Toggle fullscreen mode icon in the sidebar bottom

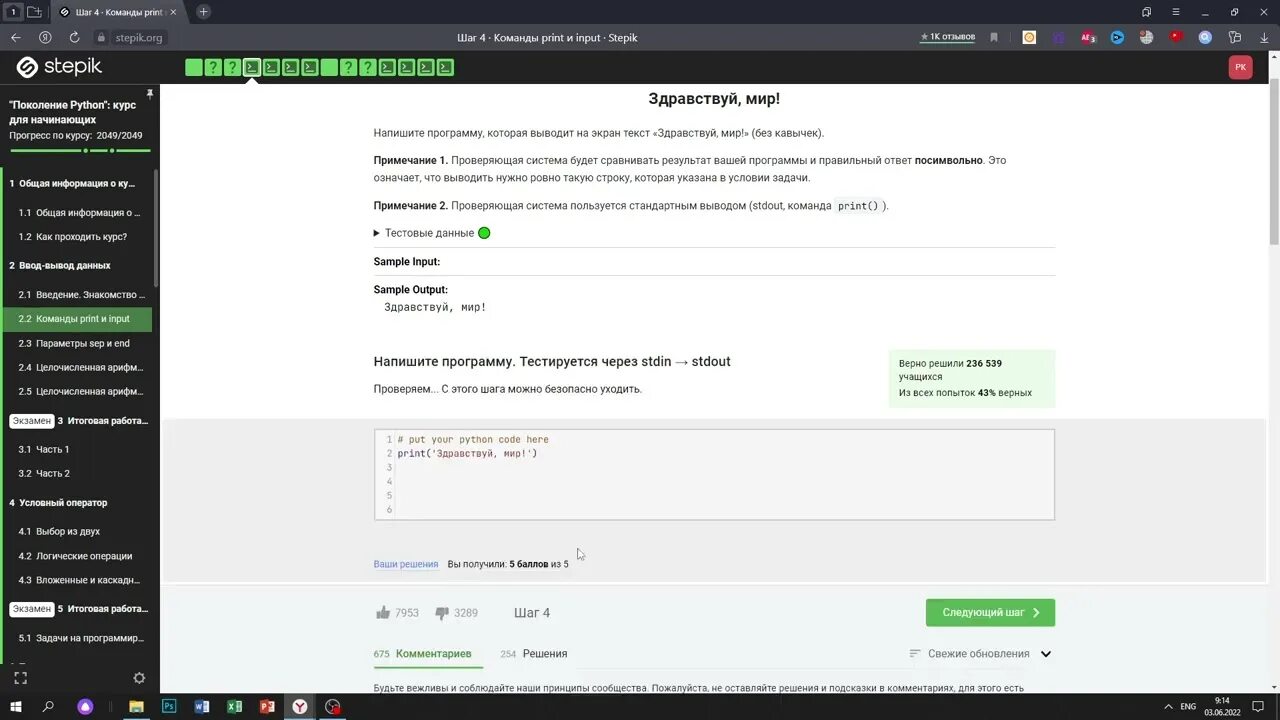tap(20, 677)
